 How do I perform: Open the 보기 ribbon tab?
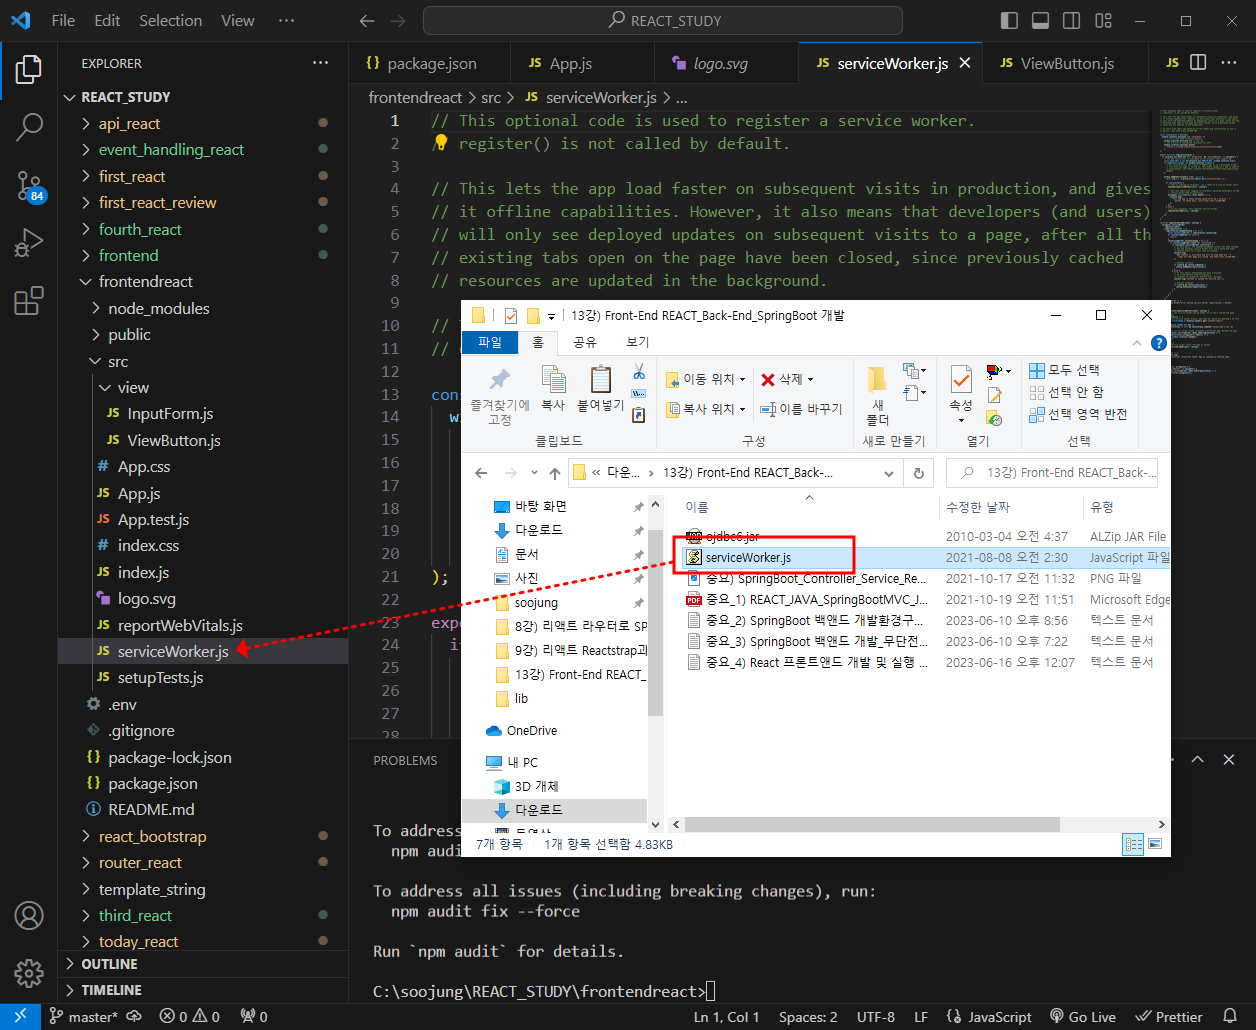pyautogui.click(x=637, y=342)
